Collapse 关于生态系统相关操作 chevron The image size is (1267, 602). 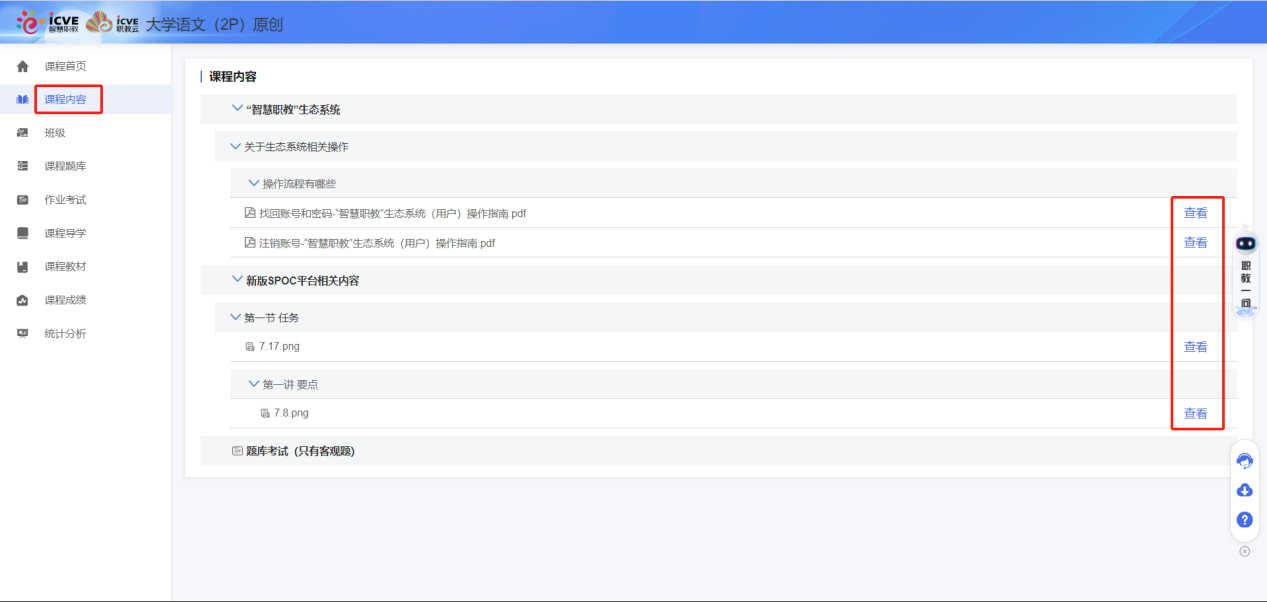click(x=235, y=146)
